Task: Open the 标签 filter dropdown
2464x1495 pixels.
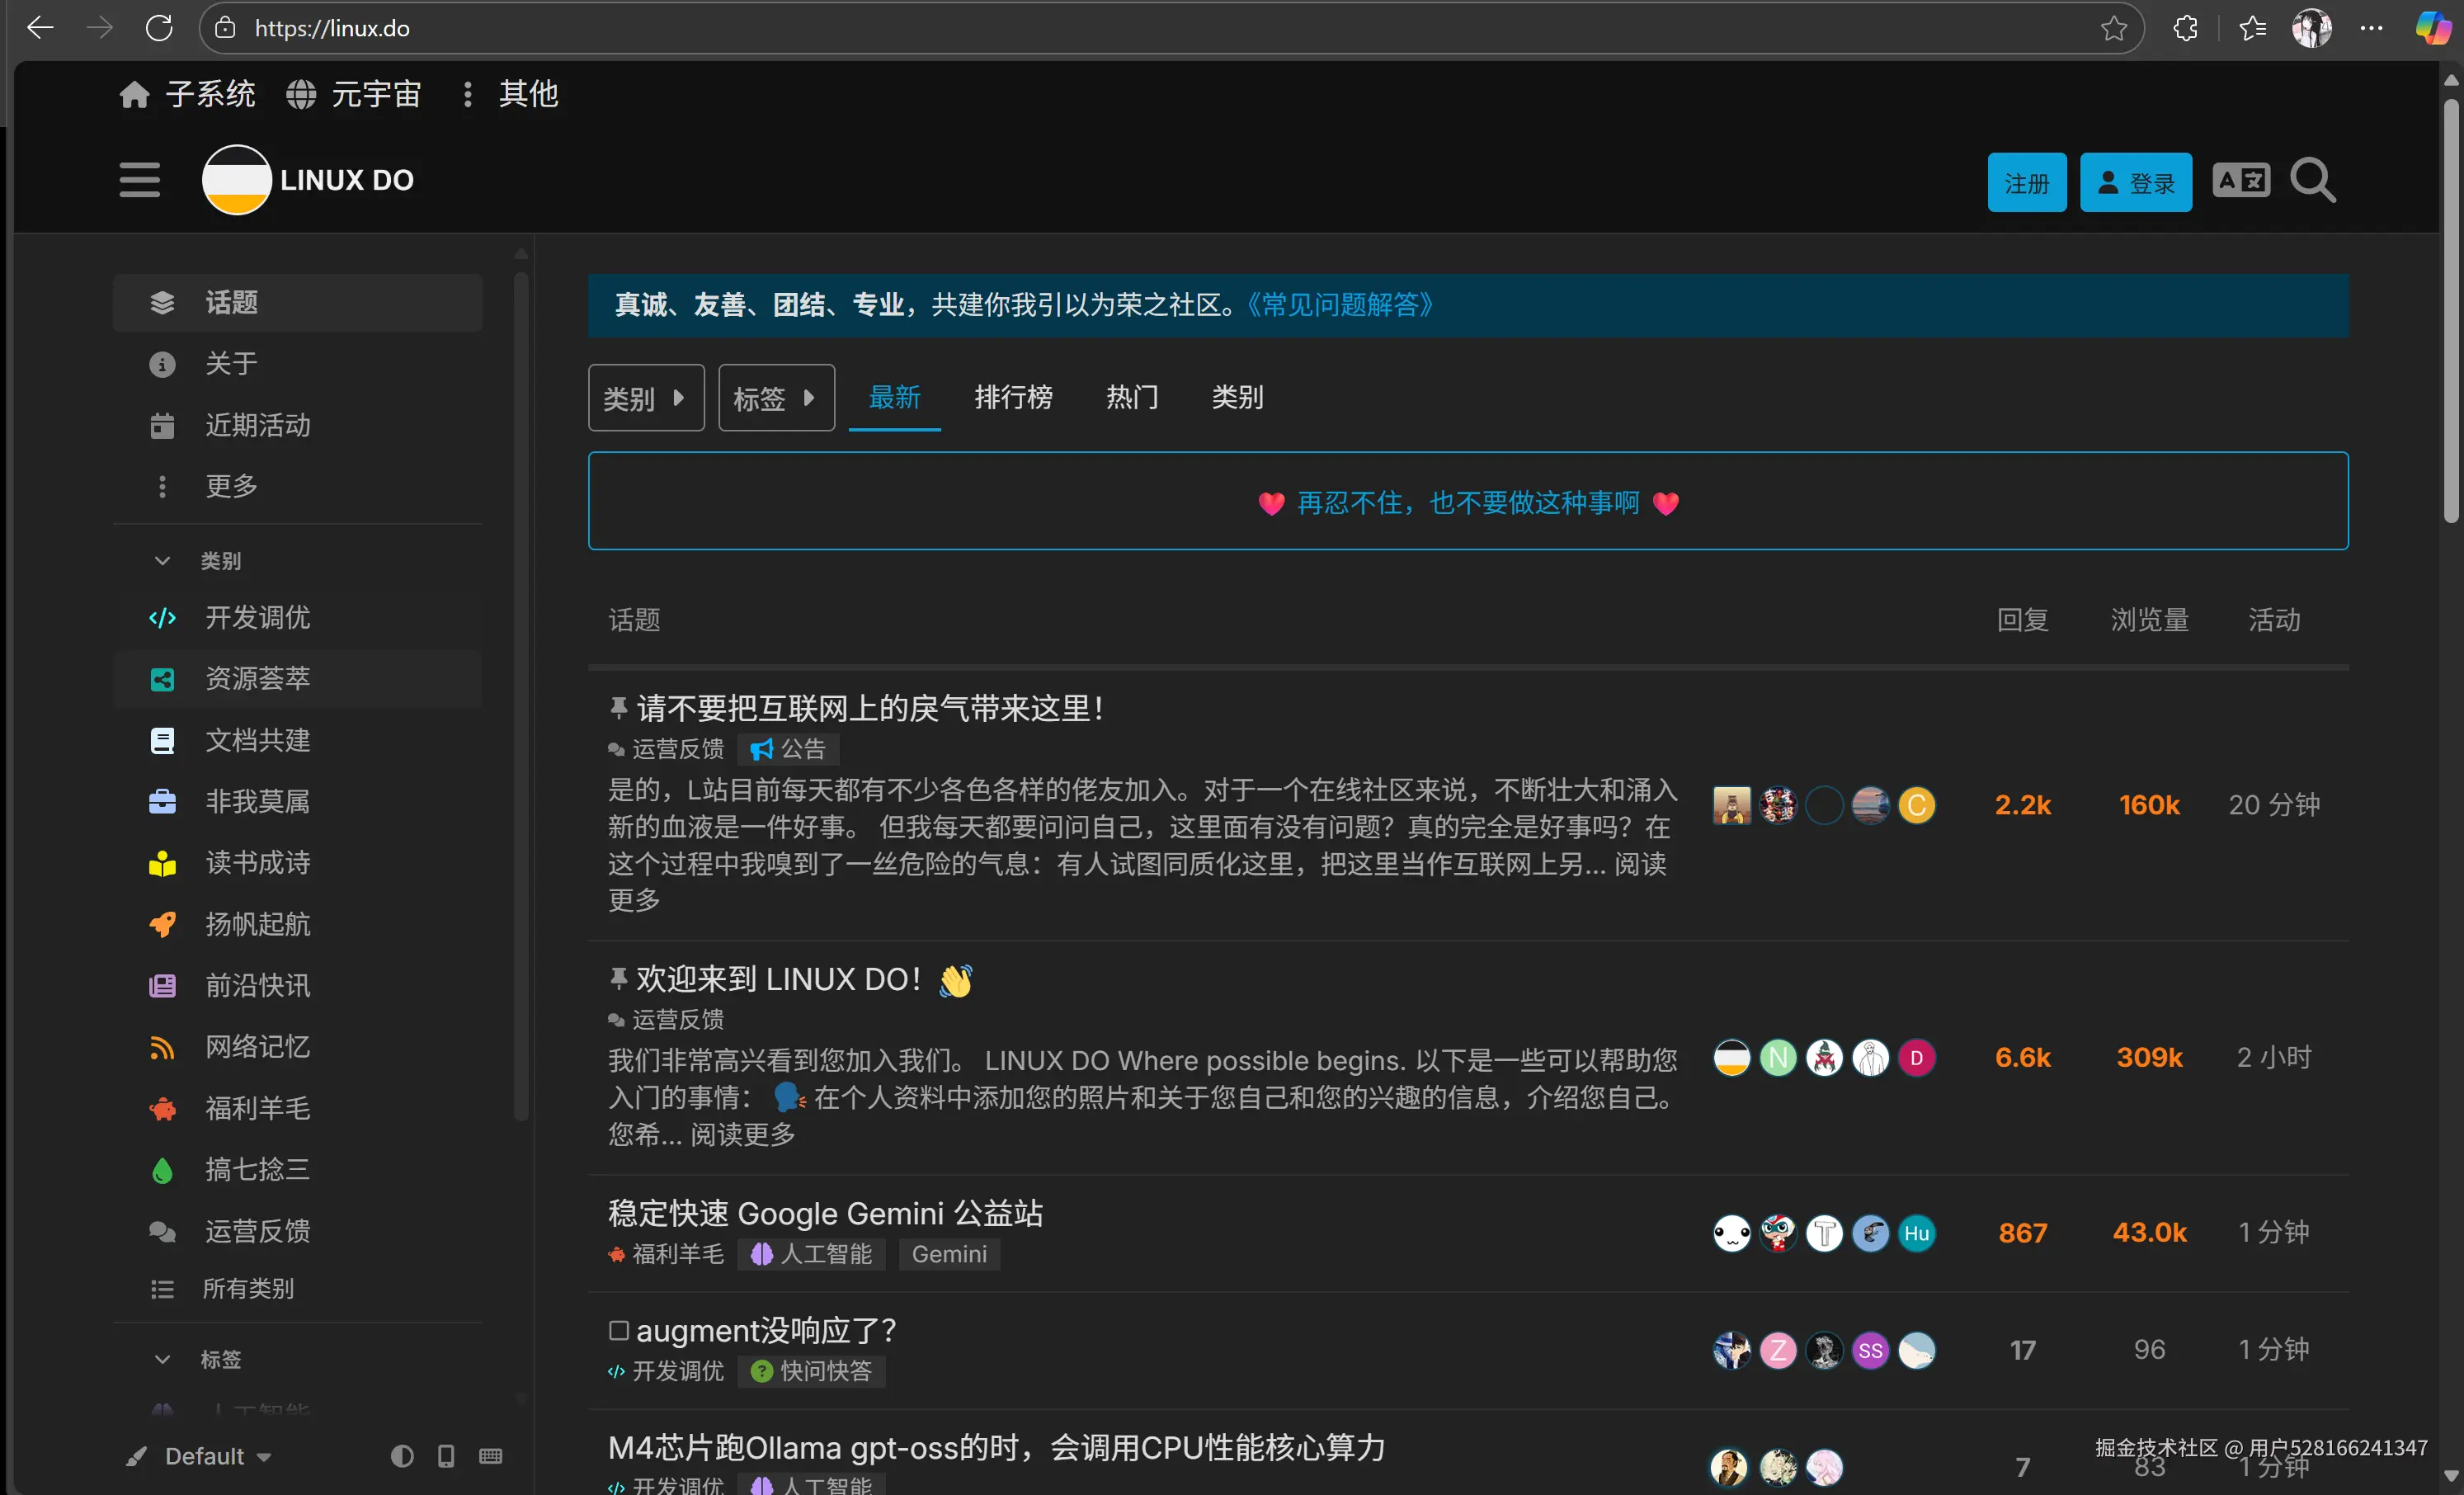Action: [776, 397]
